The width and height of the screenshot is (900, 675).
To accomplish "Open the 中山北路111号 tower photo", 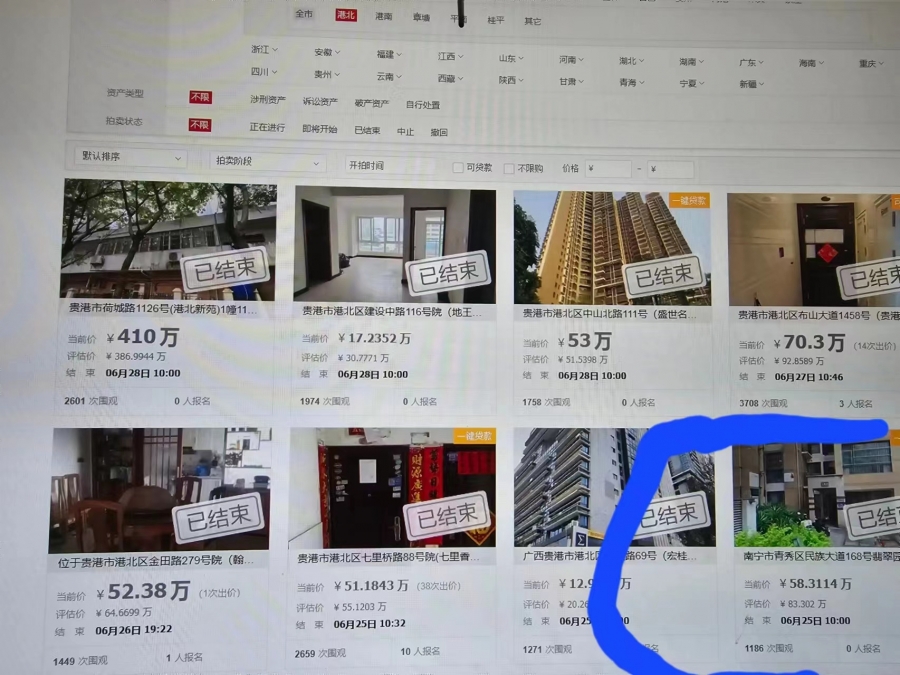I will (612, 248).
